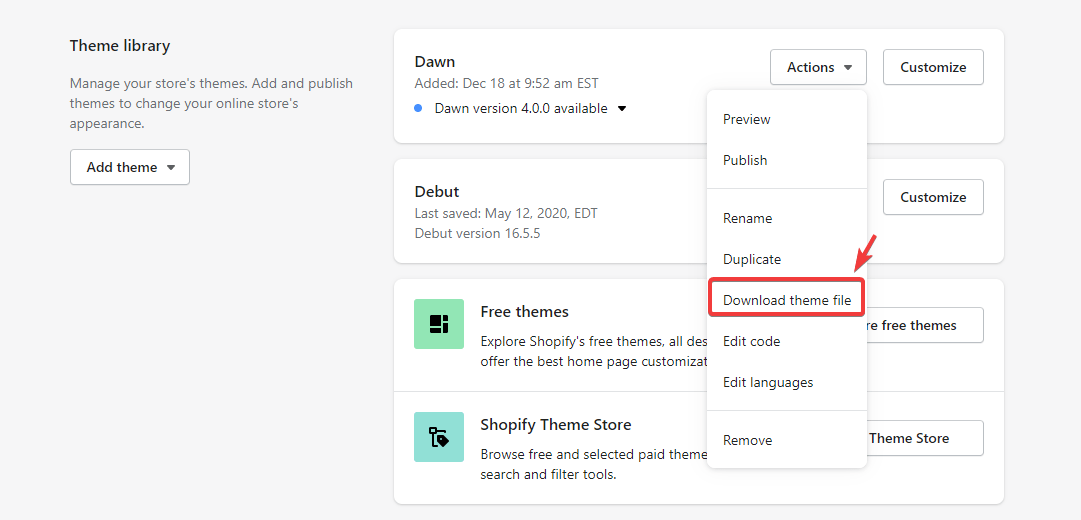Click the Shopify Theme Store icon

pos(439,437)
